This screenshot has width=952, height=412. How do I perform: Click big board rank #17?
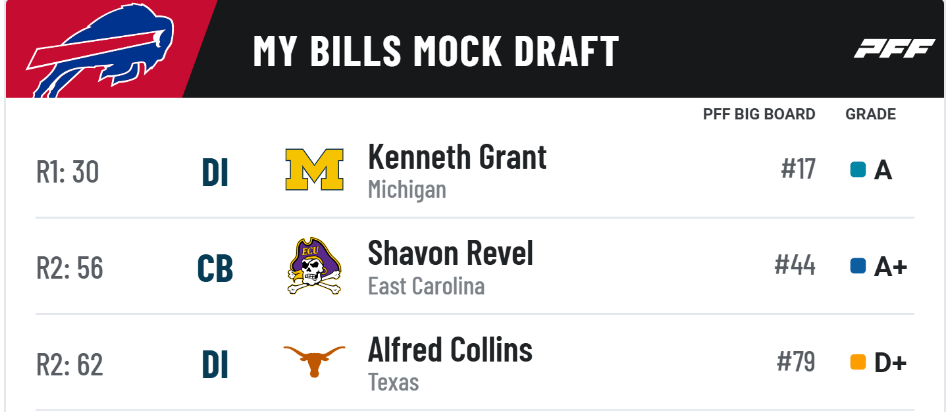pos(798,169)
